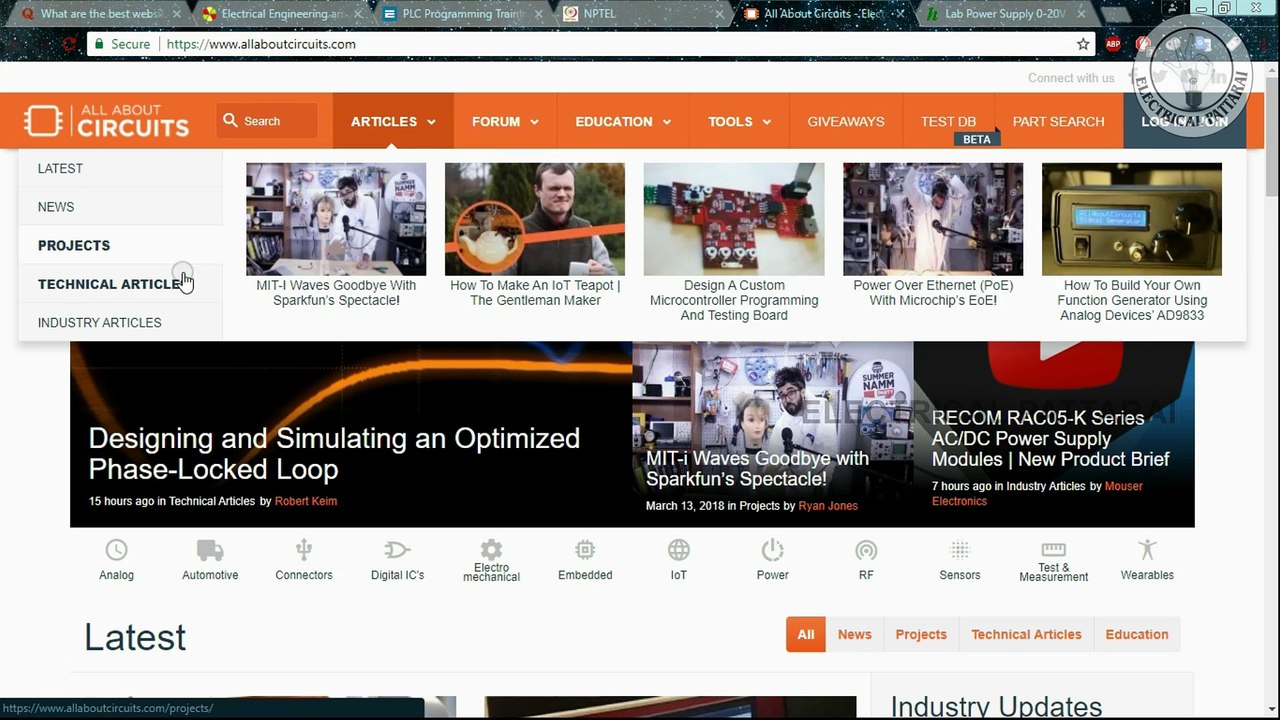The image size is (1280, 720).
Task: Click author link Ryan Jones
Action: [x=828, y=506]
